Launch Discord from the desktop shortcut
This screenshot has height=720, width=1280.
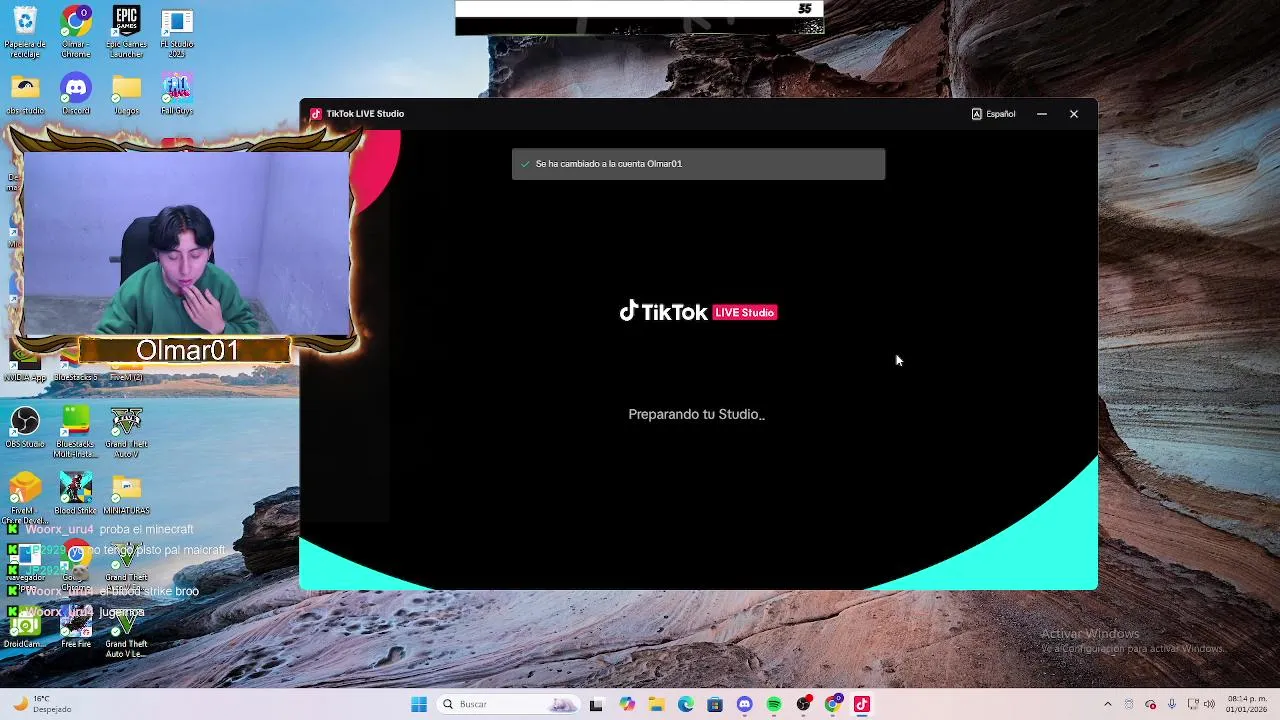76,95
